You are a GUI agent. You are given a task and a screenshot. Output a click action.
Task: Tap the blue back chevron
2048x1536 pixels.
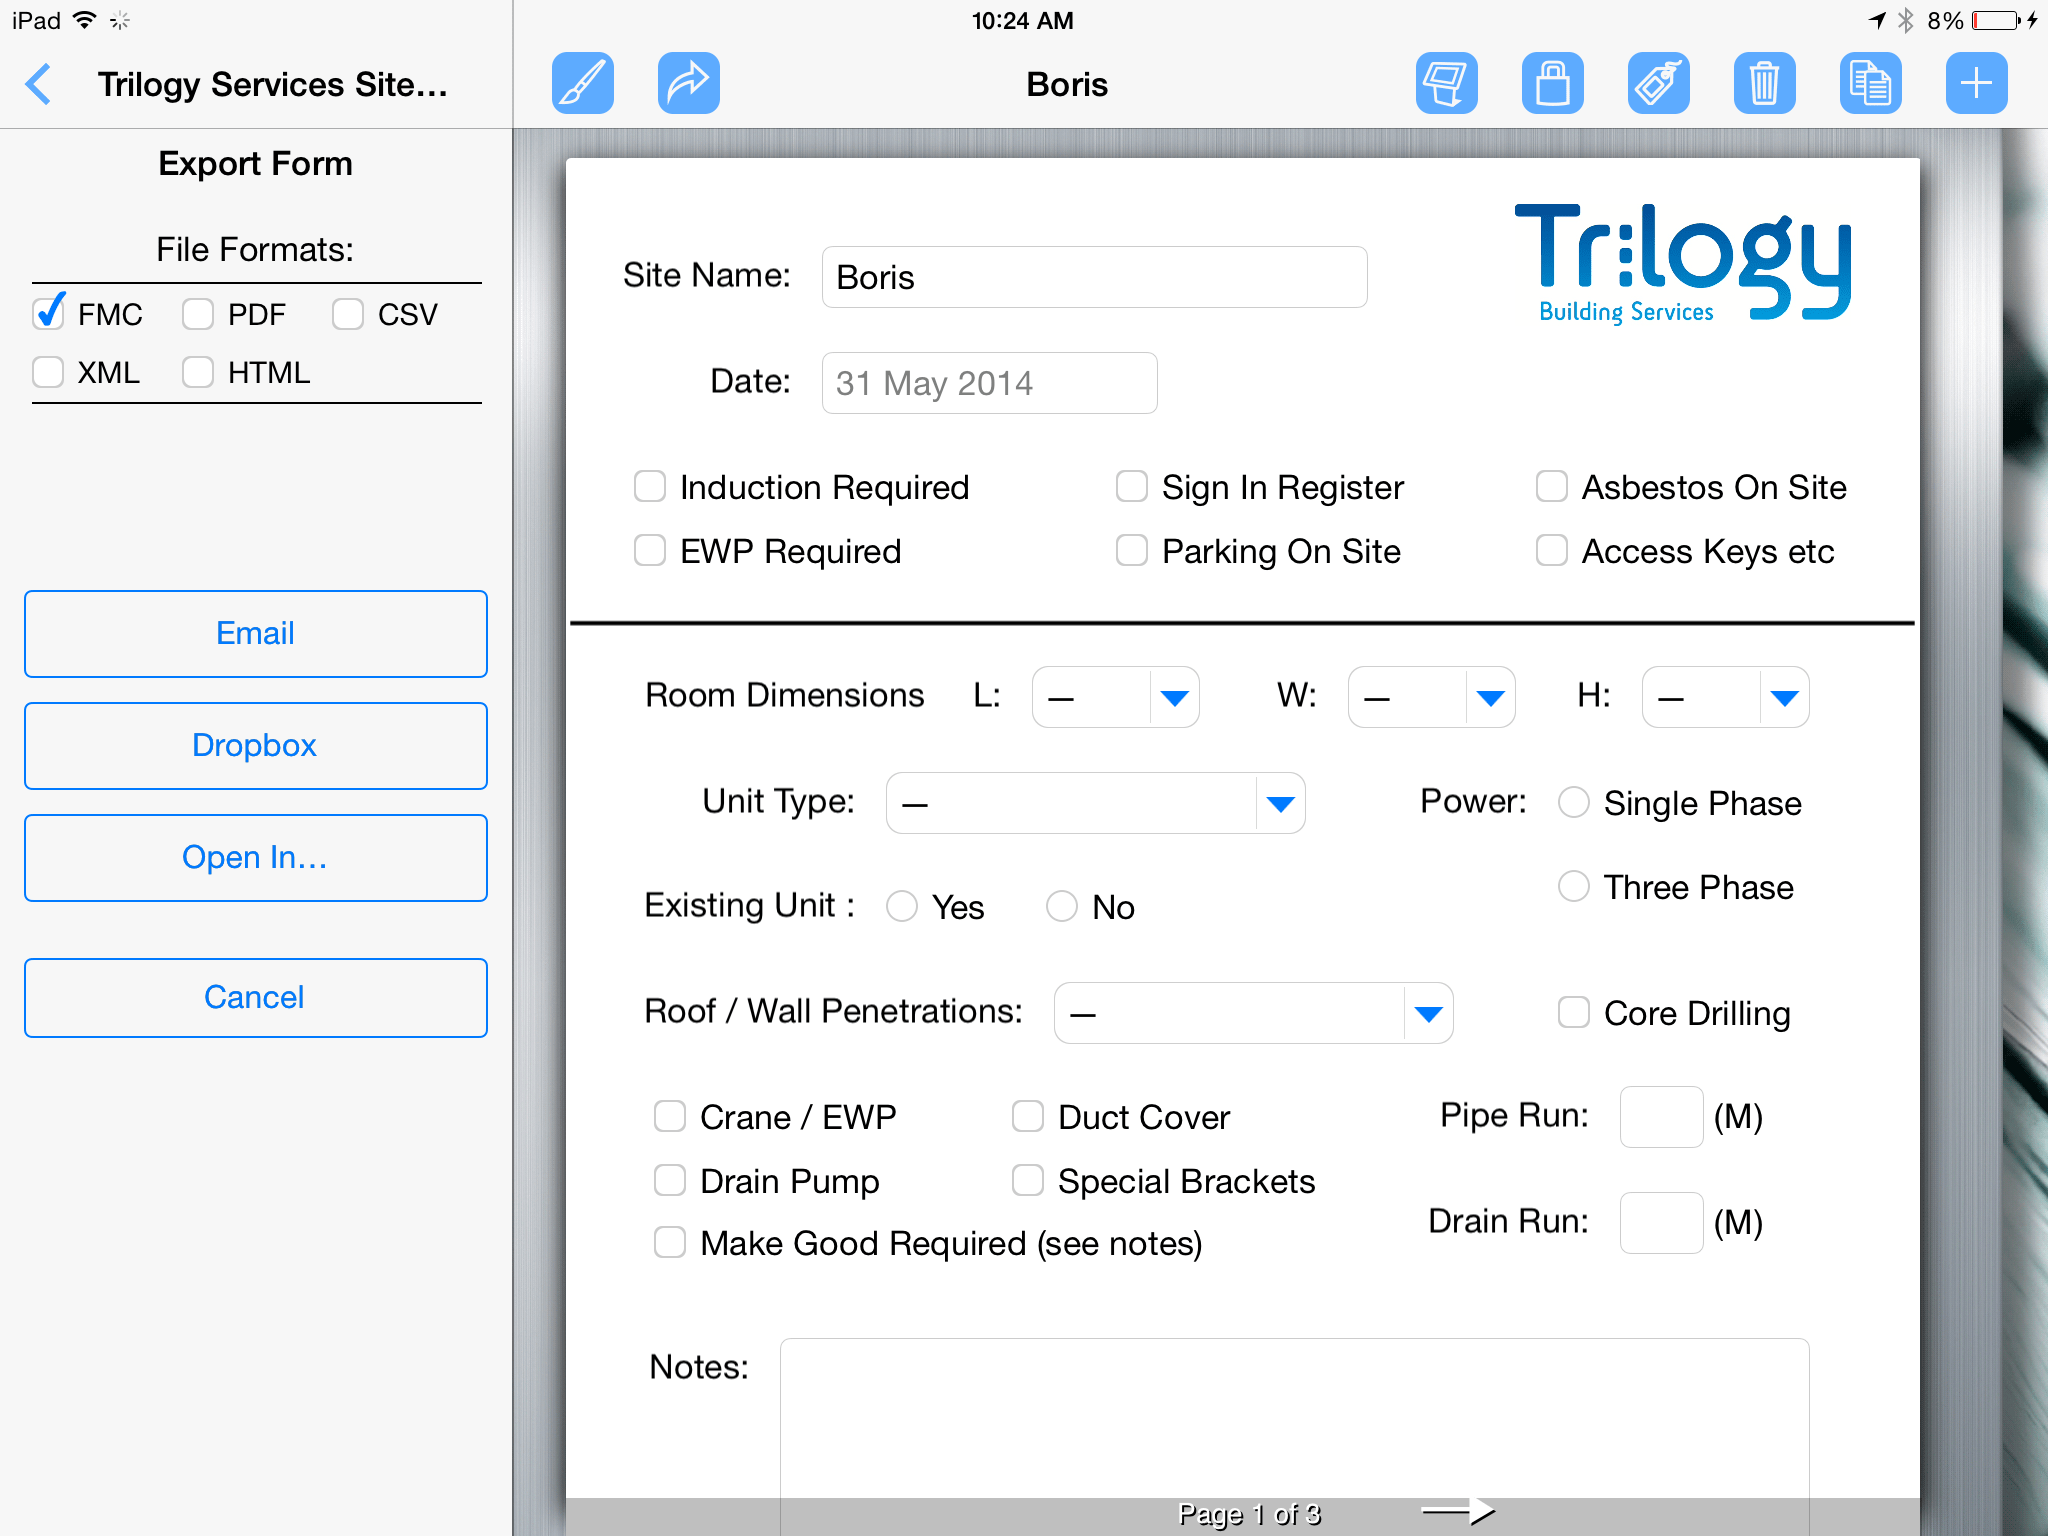pyautogui.click(x=38, y=84)
